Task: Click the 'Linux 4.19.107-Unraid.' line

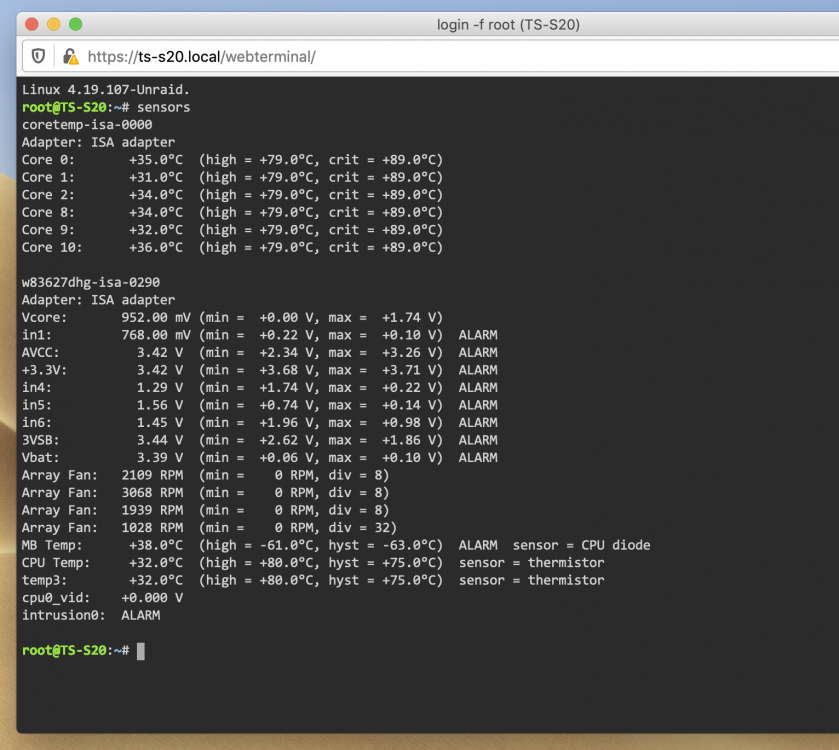Action: pyautogui.click(x=106, y=89)
